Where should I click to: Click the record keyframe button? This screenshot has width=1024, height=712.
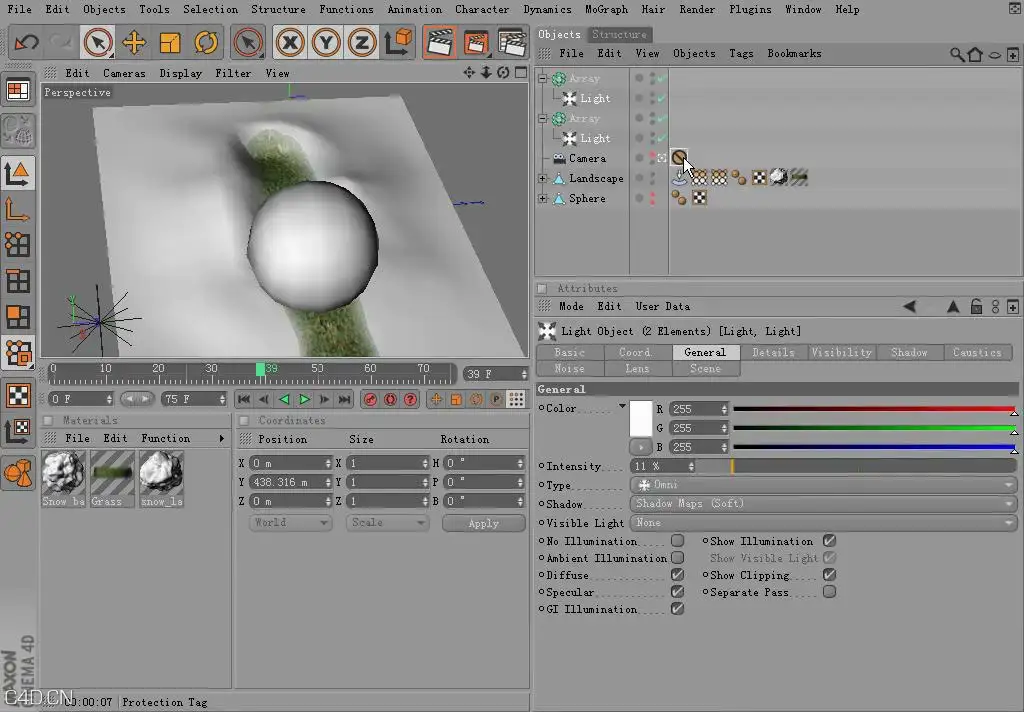(x=370, y=399)
